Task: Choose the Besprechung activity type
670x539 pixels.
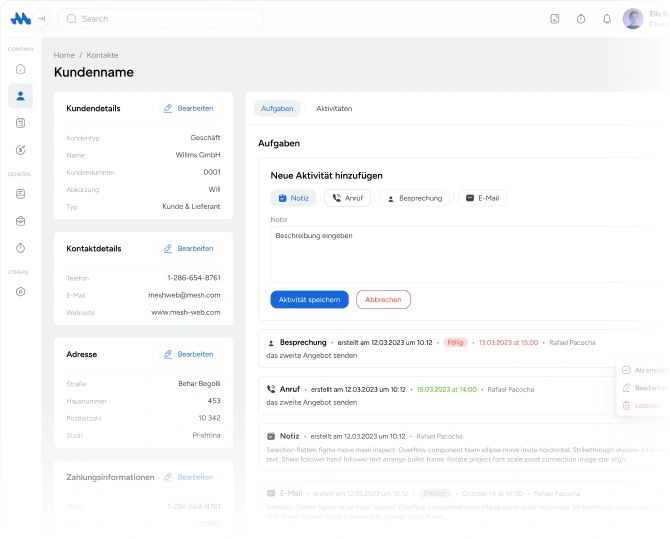Action: click(413, 198)
